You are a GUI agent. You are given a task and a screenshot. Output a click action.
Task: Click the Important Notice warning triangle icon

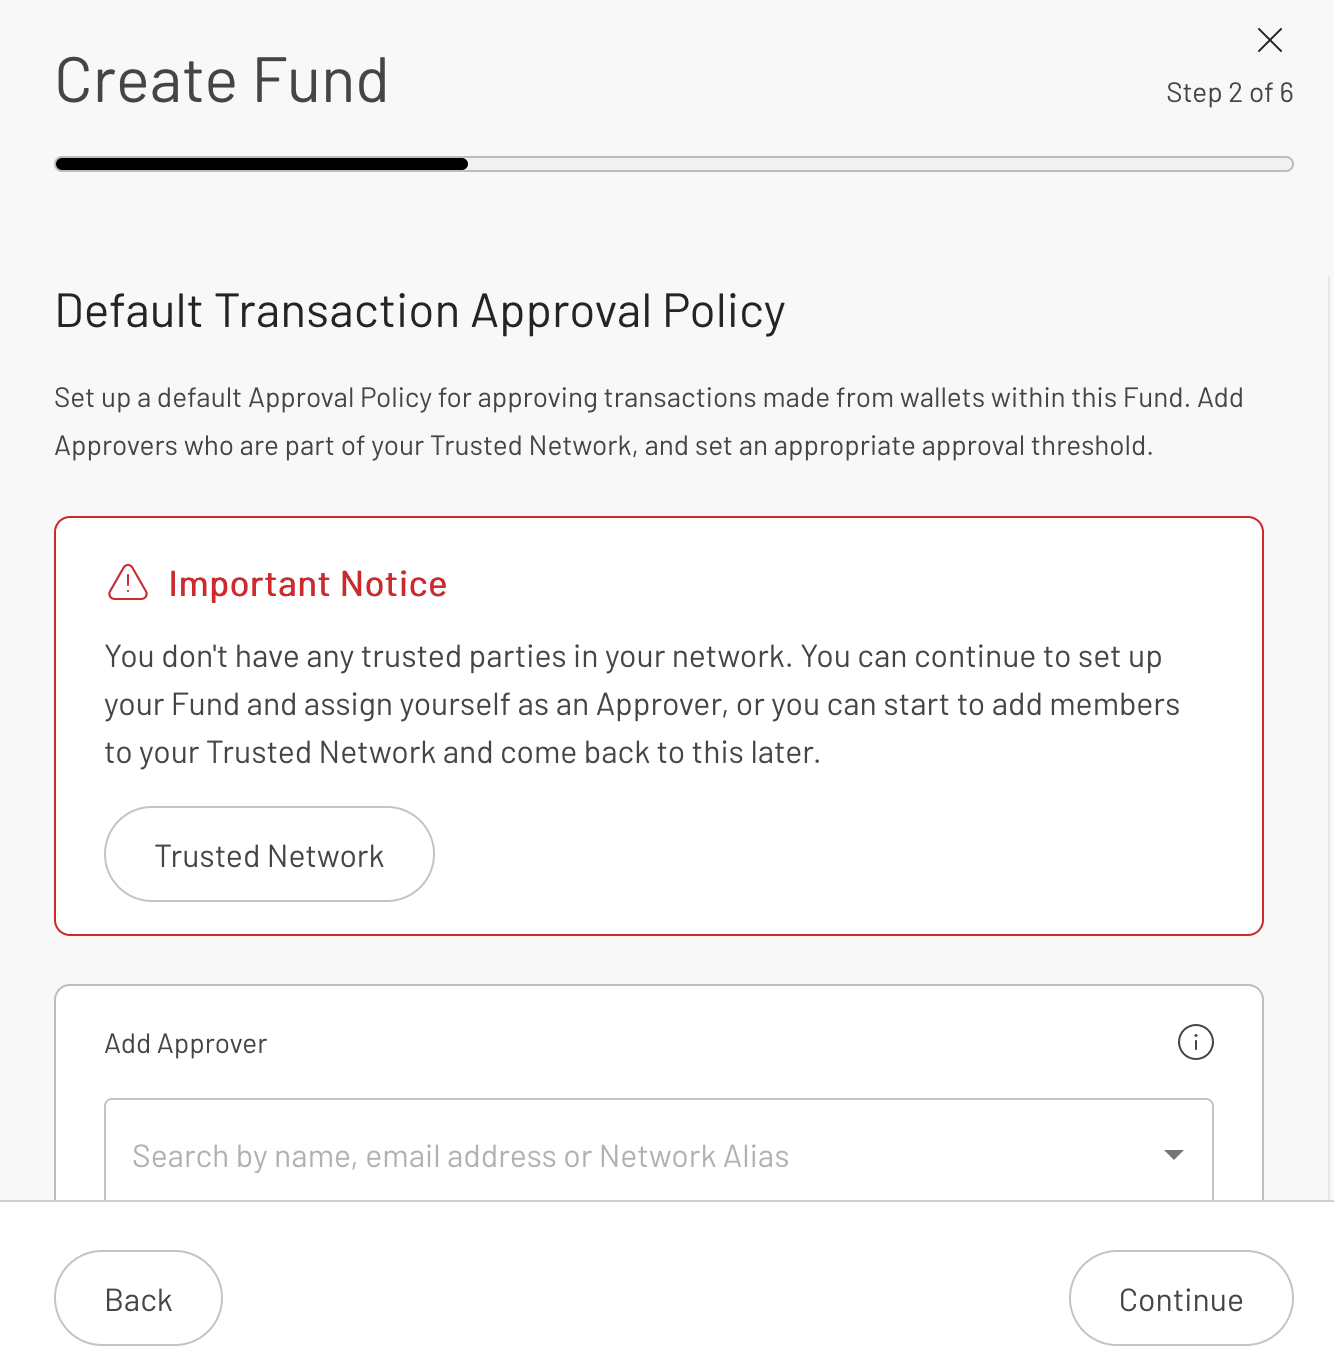tap(128, 584)
